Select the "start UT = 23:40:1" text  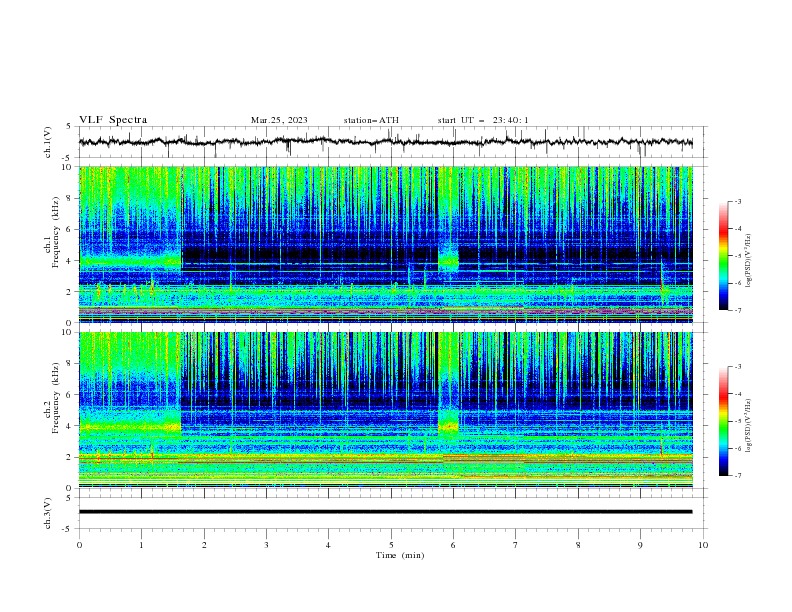483,120
